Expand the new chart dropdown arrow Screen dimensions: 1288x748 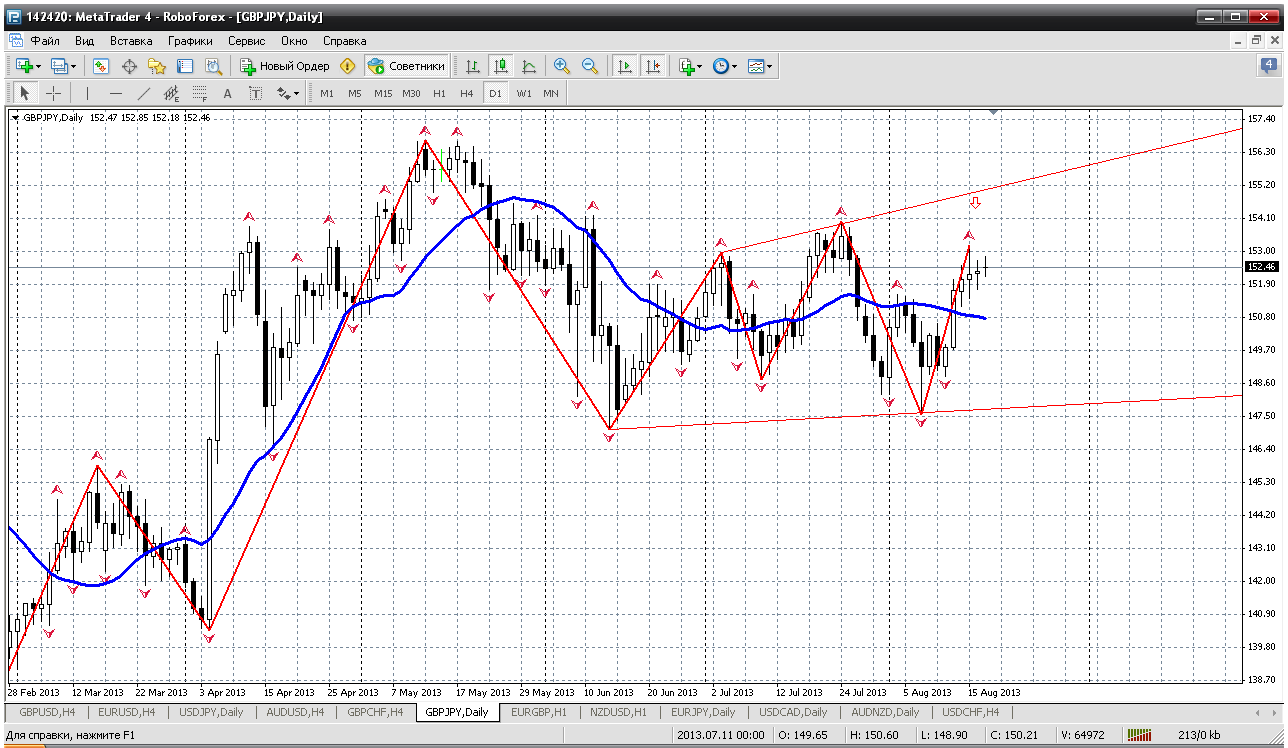(39, 67)
